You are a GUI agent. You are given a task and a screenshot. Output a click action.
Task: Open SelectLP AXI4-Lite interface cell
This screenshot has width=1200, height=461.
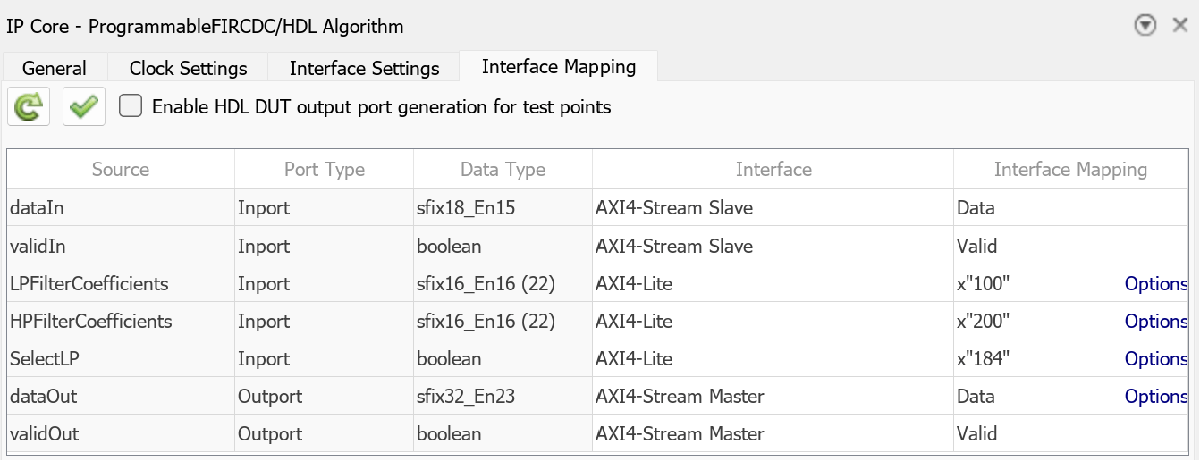(x=772, y=359)
